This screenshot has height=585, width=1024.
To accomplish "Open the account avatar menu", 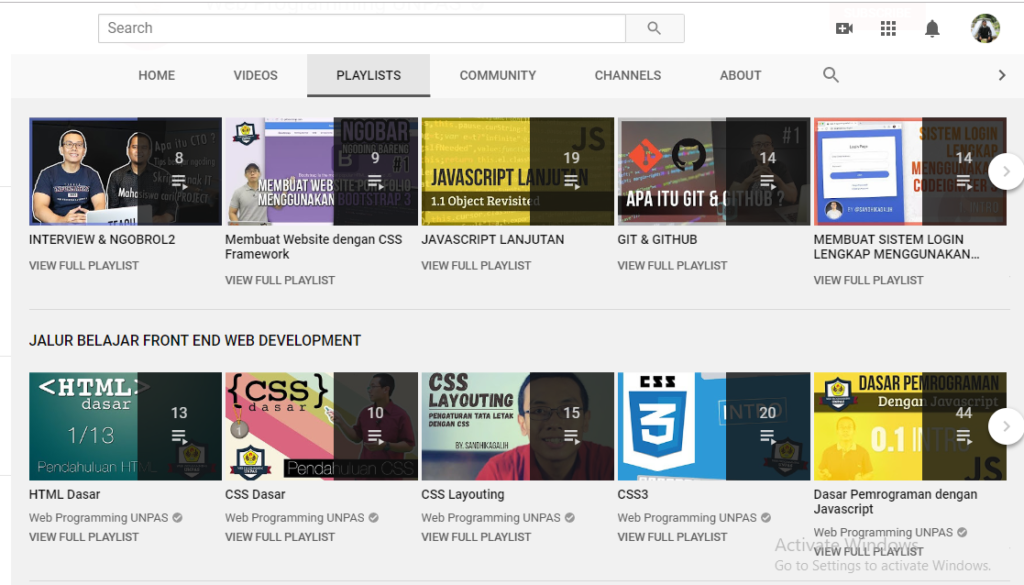I will click(985, 28).
